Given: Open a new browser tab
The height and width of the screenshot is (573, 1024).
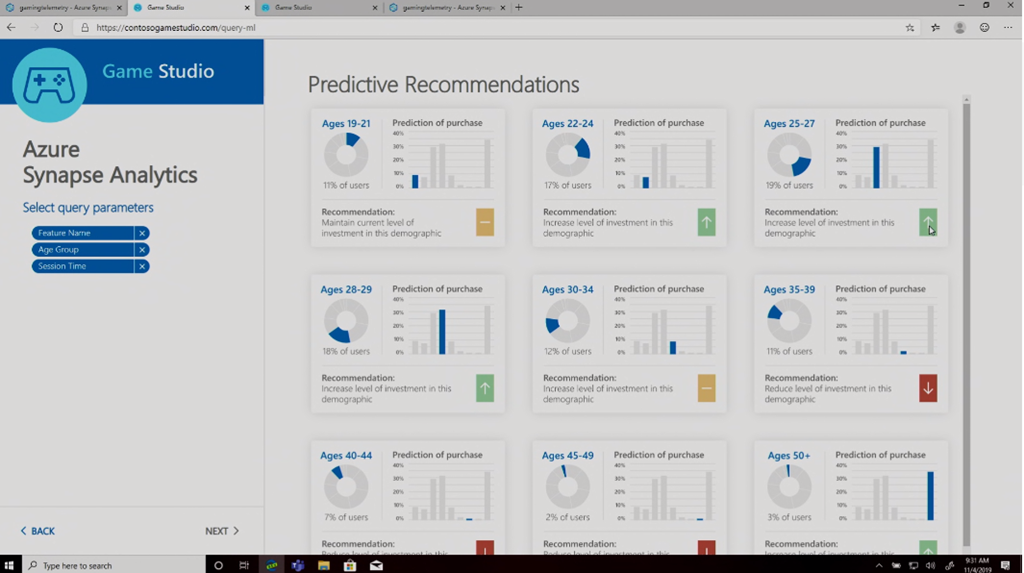Looking at the screenshot, I should [x=519, y=8].
